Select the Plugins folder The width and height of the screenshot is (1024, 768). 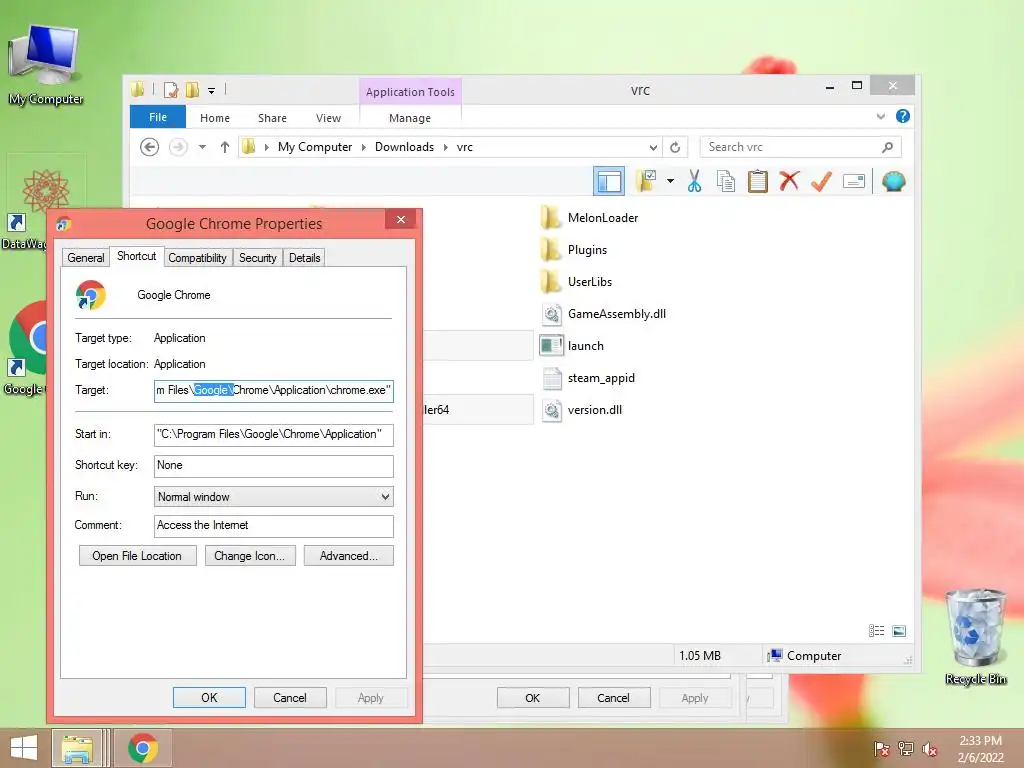575,250
